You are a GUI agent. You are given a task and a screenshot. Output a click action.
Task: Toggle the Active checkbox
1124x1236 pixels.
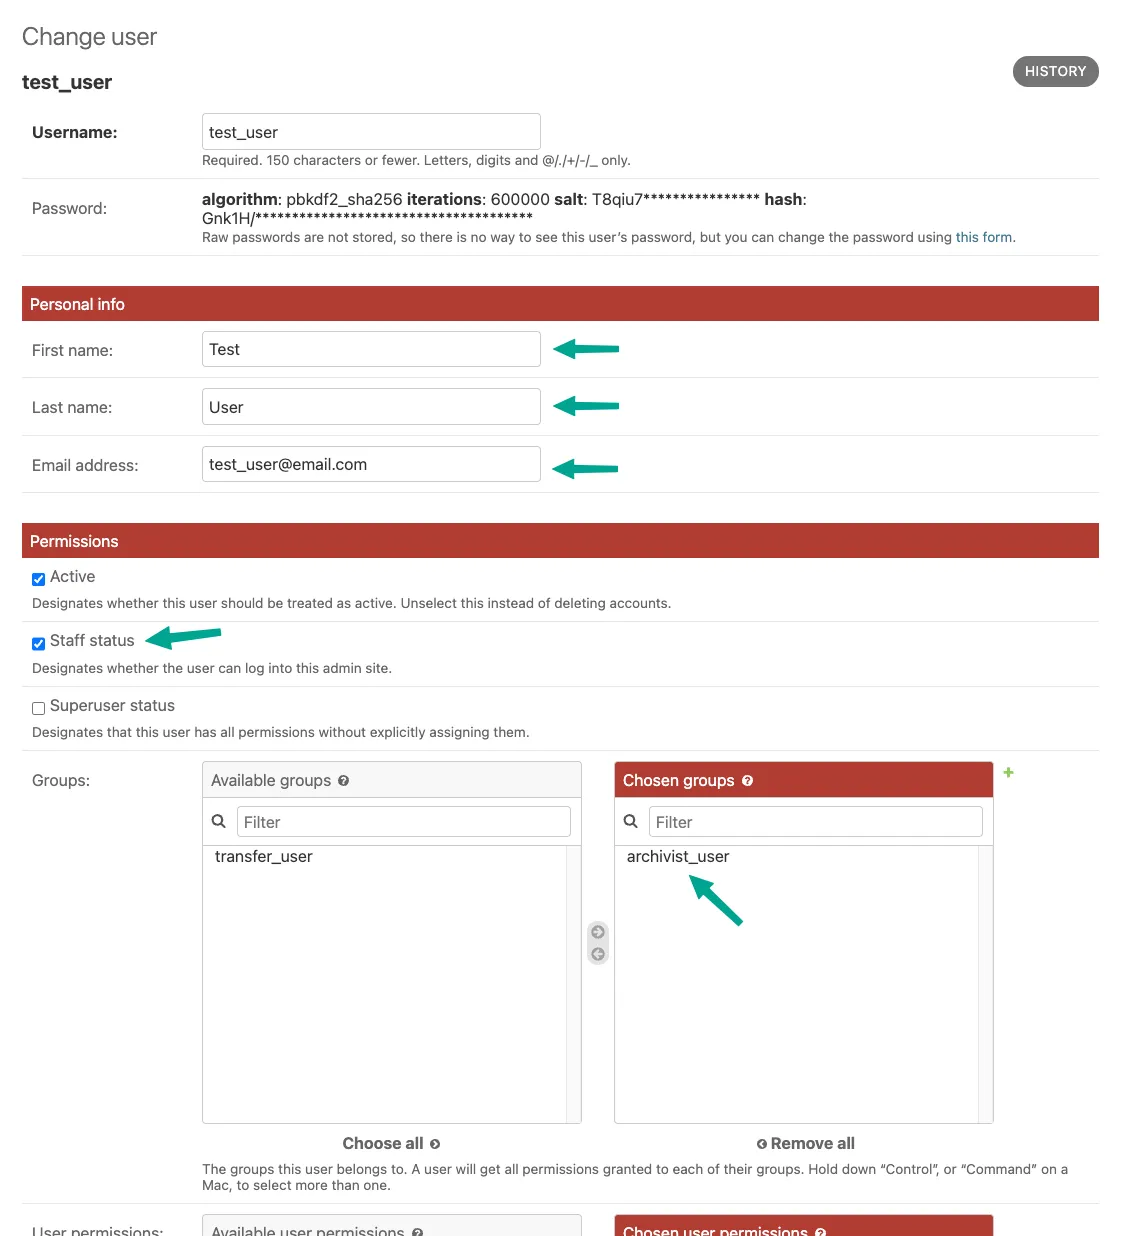[x=38, y=579]
